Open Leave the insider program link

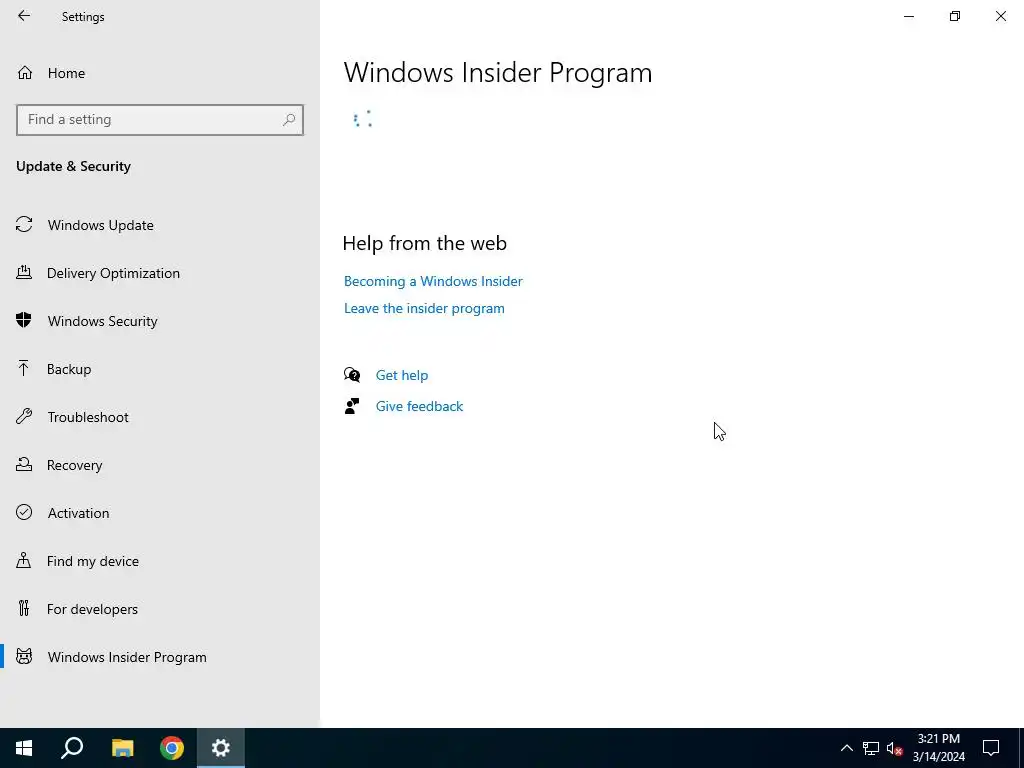424,308
